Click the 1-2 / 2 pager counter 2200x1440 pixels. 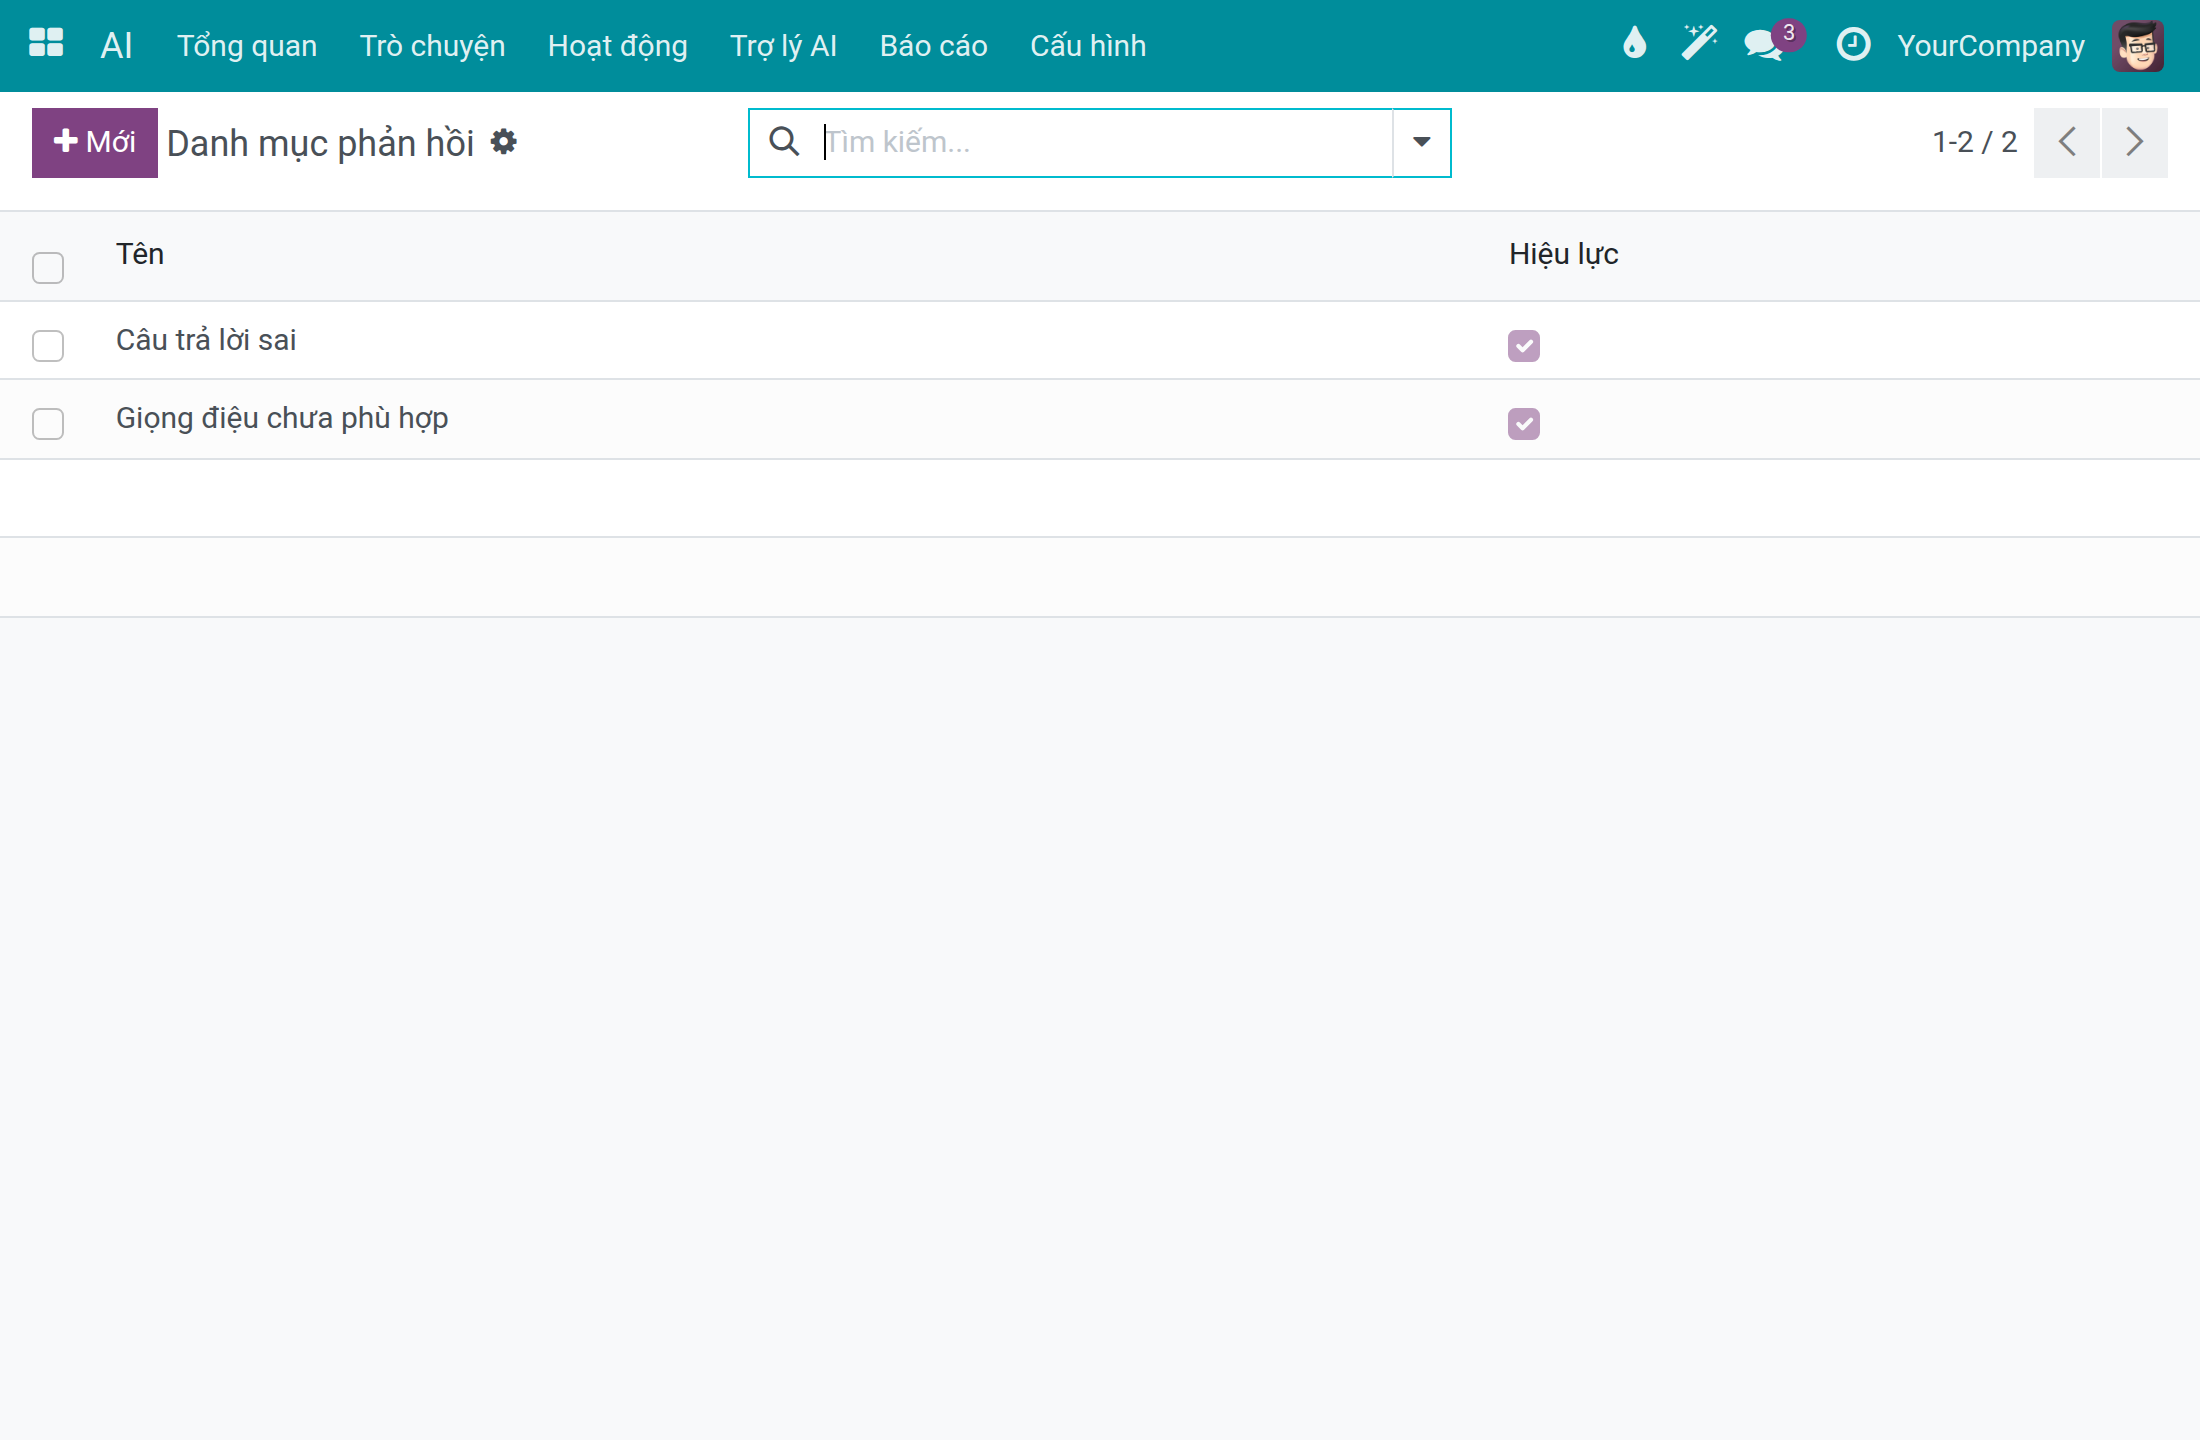pyautogui.click(x=1975, y=142)
